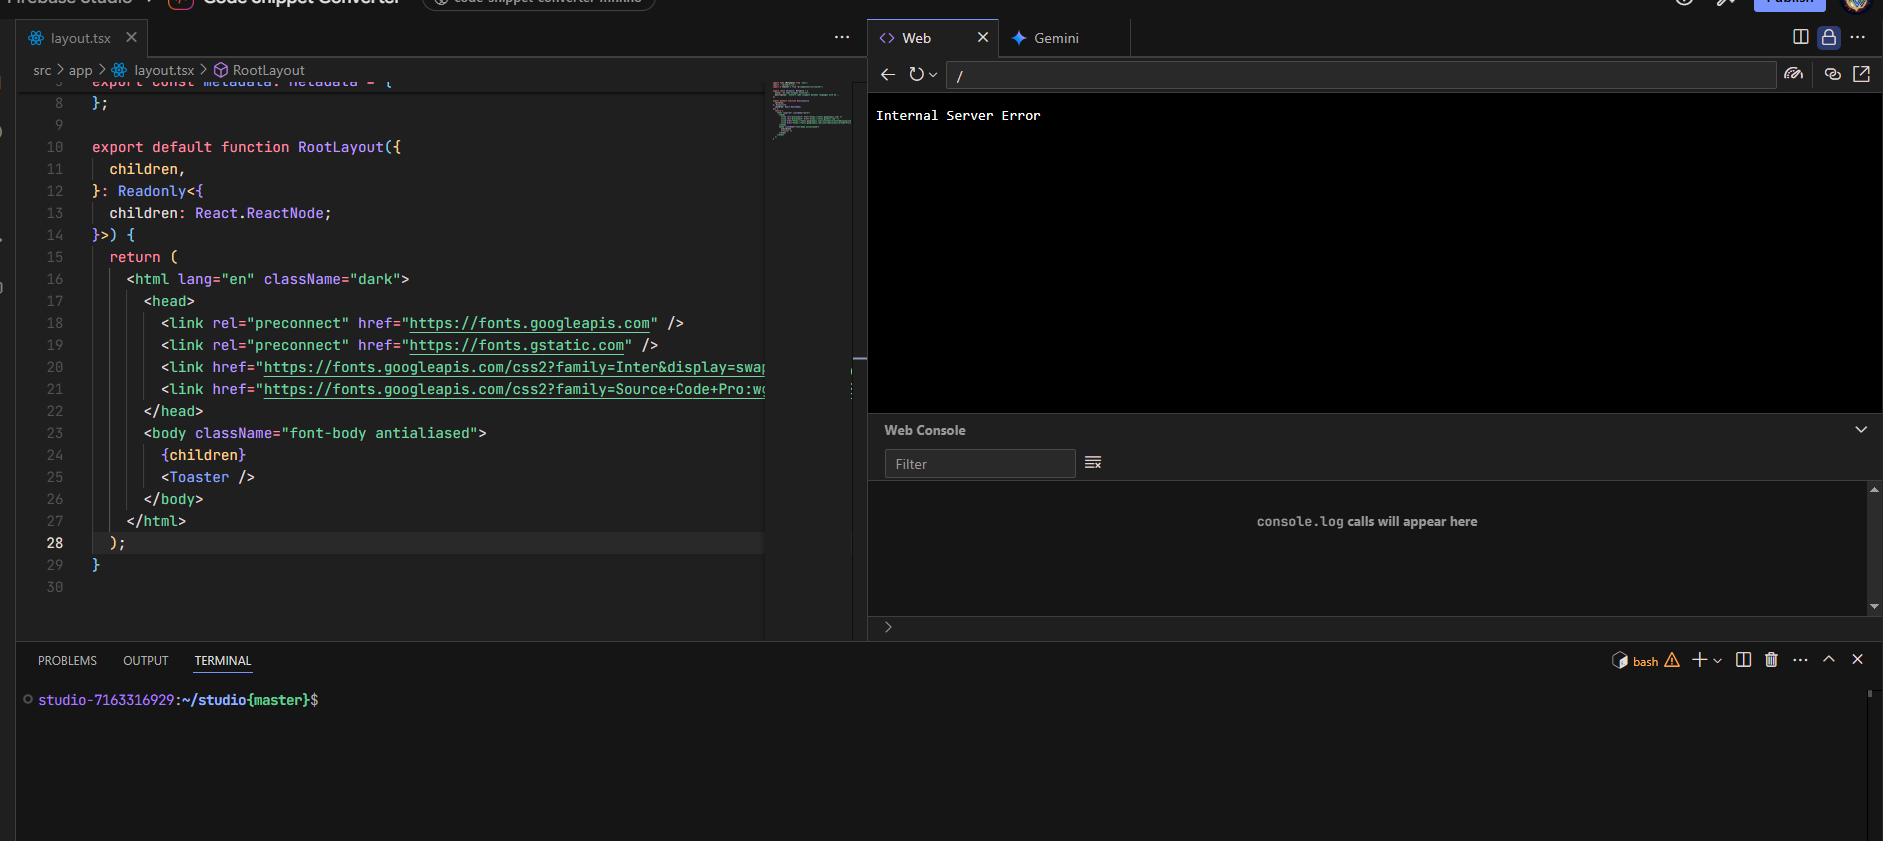The height and width of the screenshot is (841, 1883).
Task: Click the back arrow in the web preview
Action: point(887,74)
